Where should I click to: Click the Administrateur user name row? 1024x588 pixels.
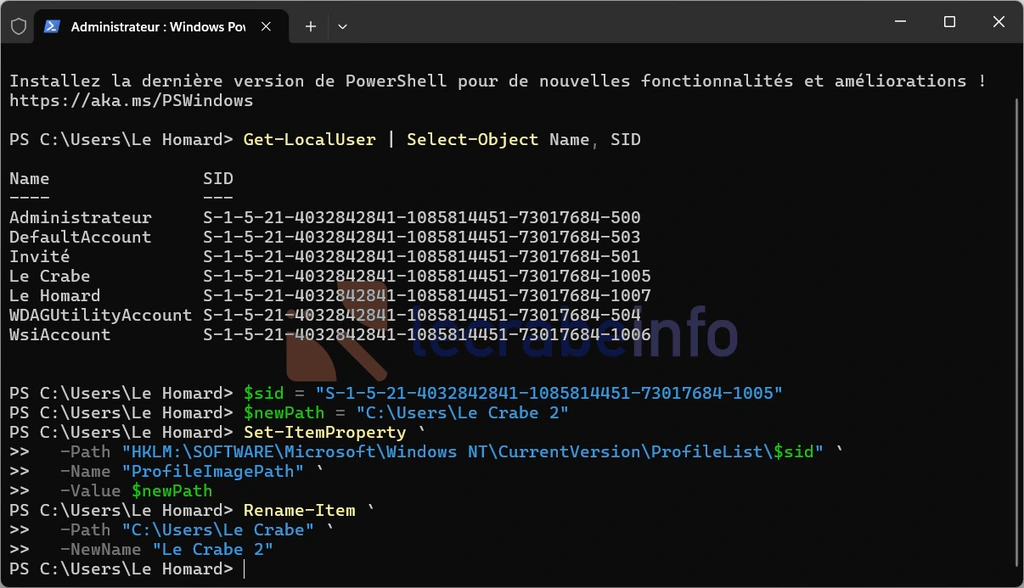click(x=80, y=217)
